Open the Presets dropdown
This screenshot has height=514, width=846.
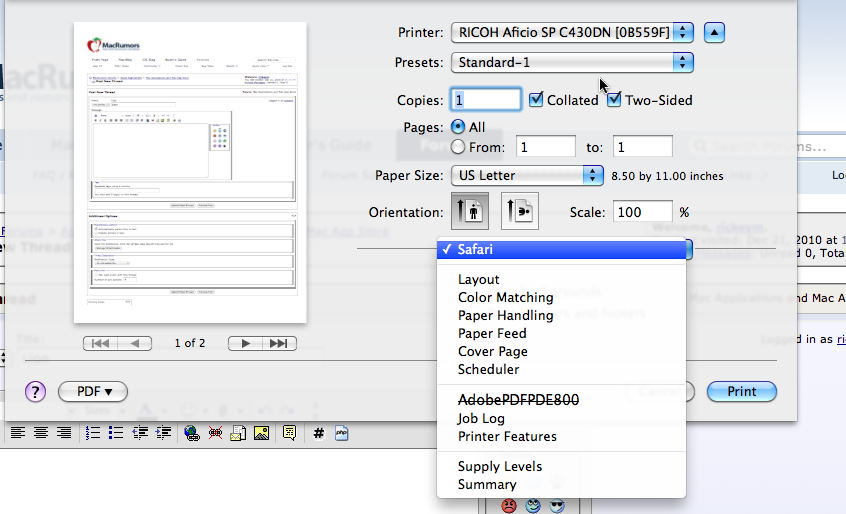point(572,63)
